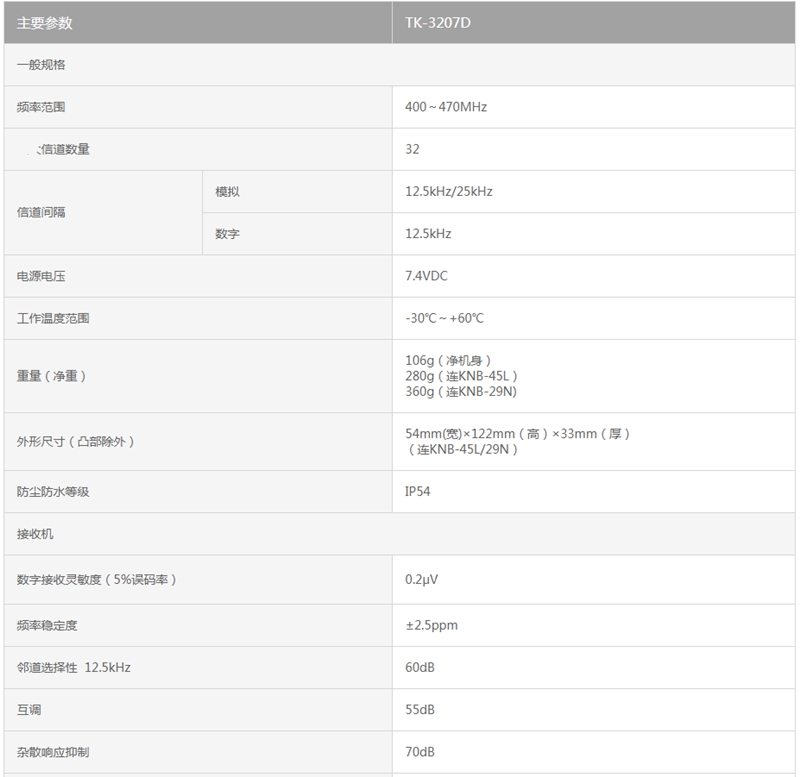Click the 杂散响应抑制 label

(x=53, y=753)
